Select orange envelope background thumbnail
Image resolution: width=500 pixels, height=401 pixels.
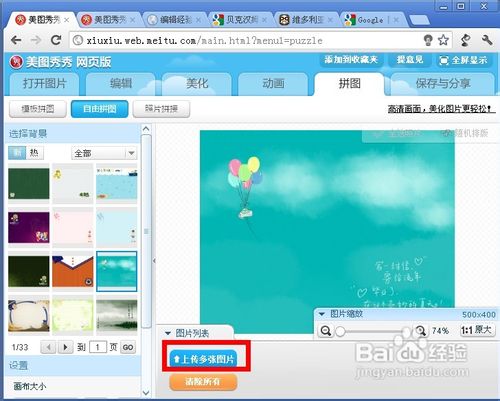[73, 271]
